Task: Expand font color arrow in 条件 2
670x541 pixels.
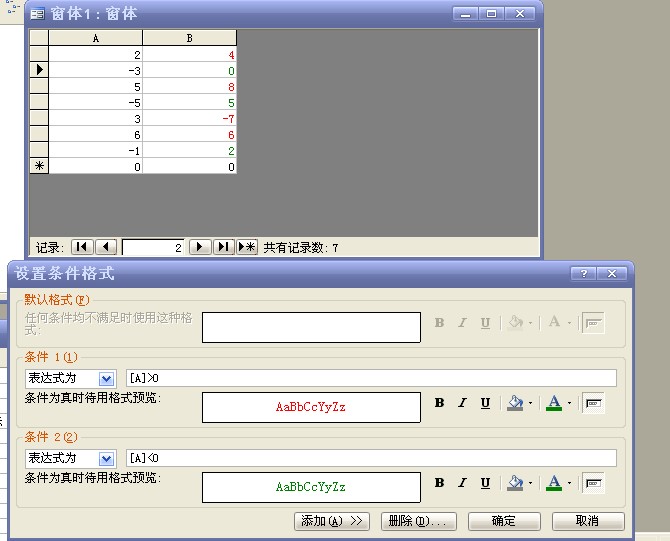Action: coord(570,483)
